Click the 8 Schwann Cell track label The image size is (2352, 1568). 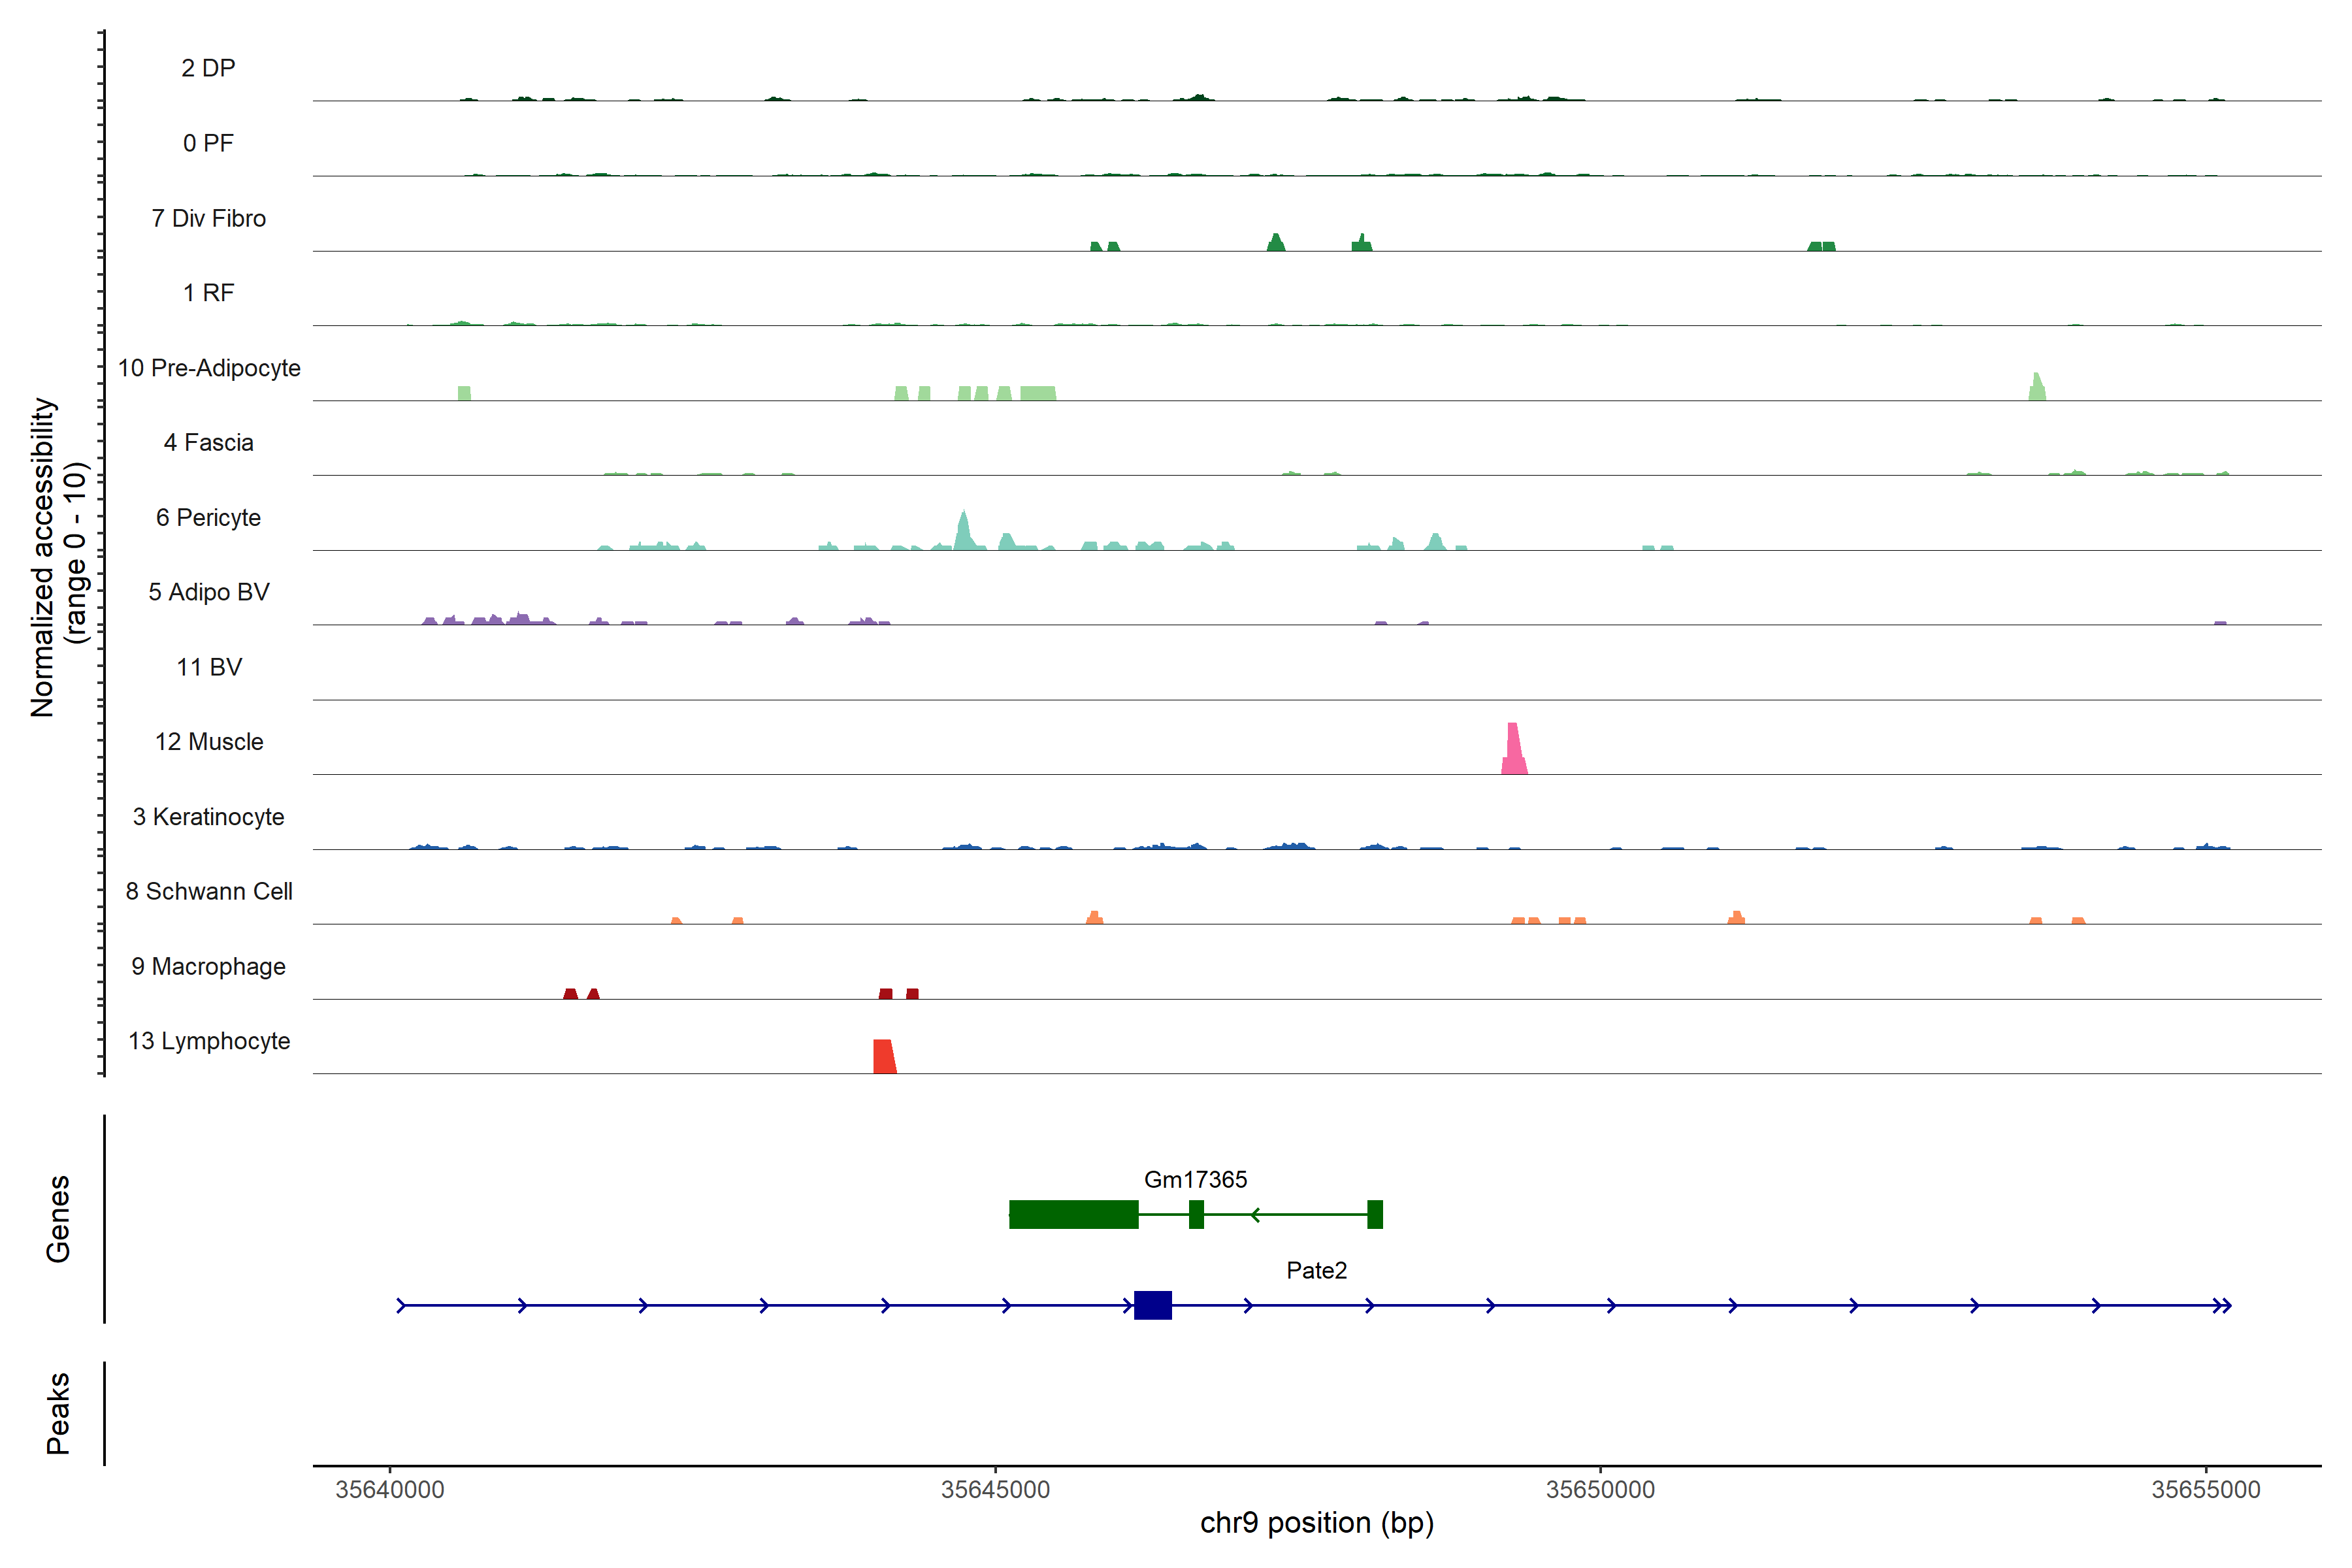pos(209,891)
